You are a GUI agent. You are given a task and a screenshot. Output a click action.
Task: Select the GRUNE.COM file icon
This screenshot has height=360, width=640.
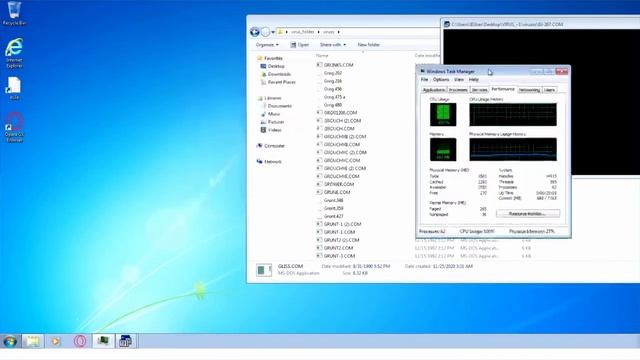tap(320, 192)
